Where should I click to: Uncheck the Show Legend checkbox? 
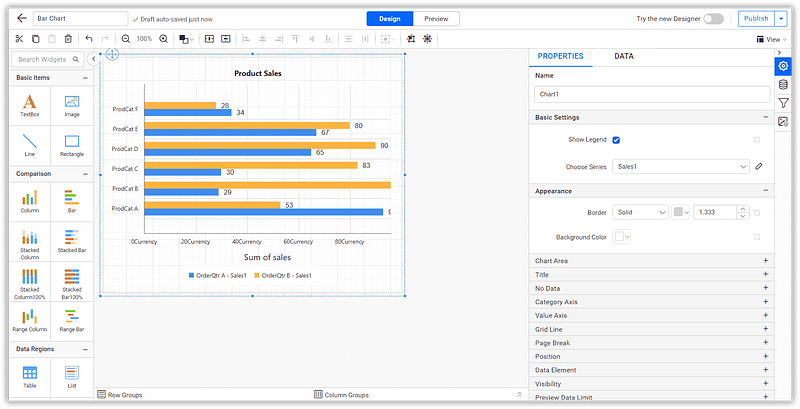[616, 140]
